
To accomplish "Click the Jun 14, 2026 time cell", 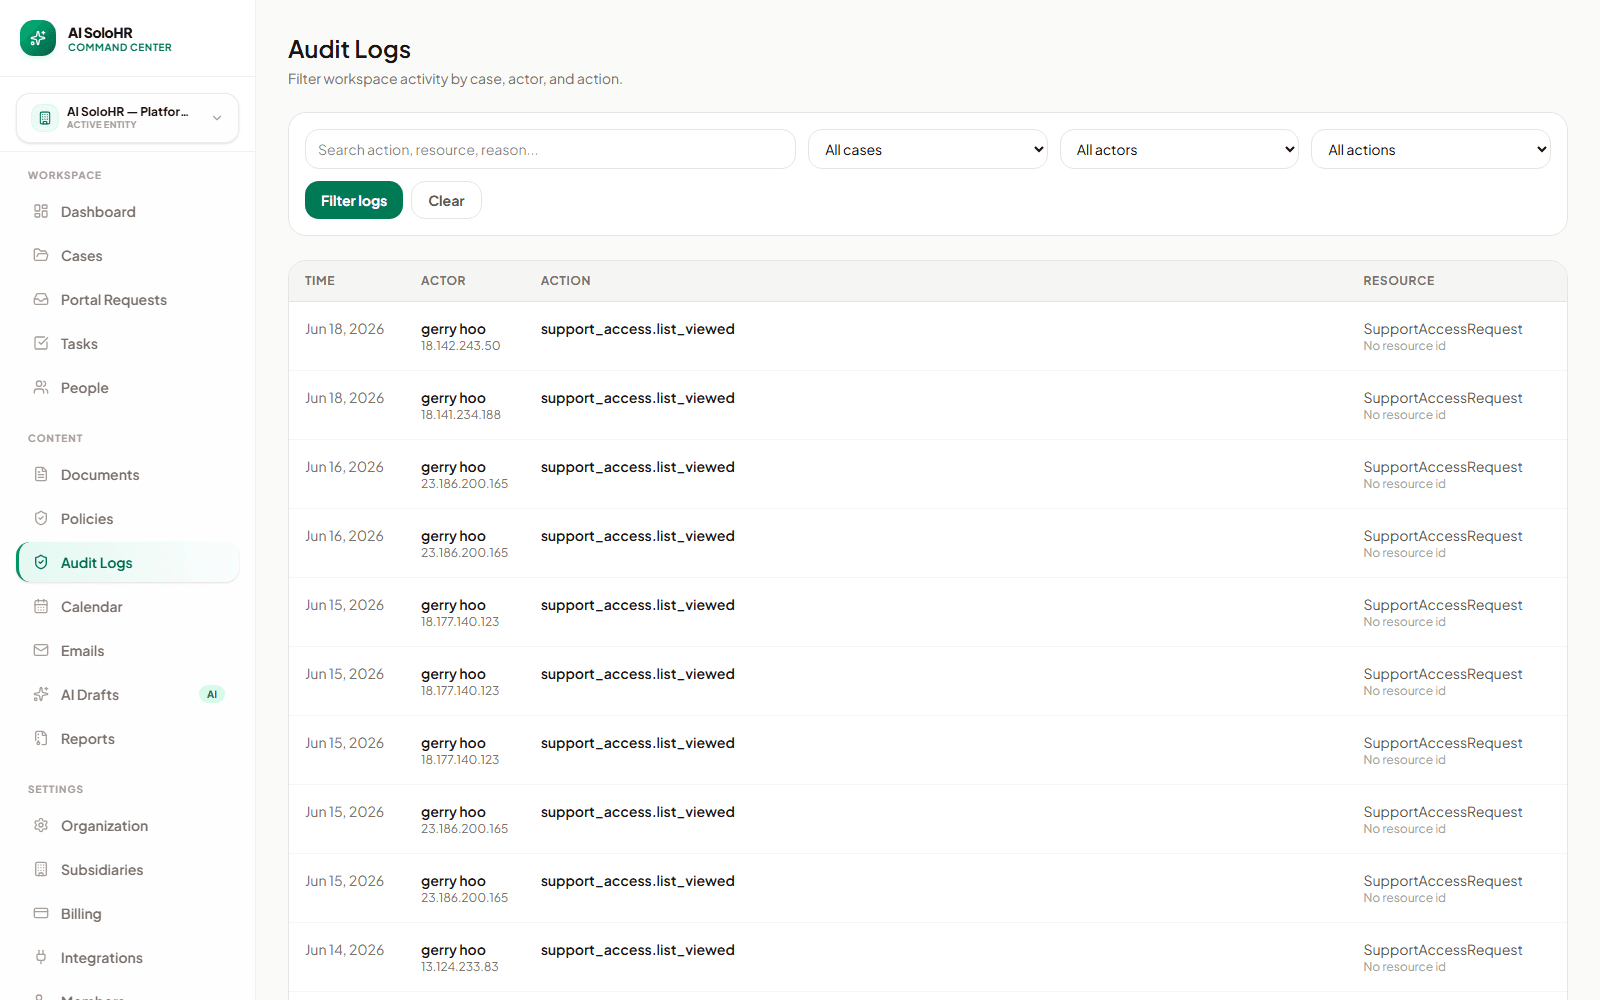I will [x=344, y=950].
